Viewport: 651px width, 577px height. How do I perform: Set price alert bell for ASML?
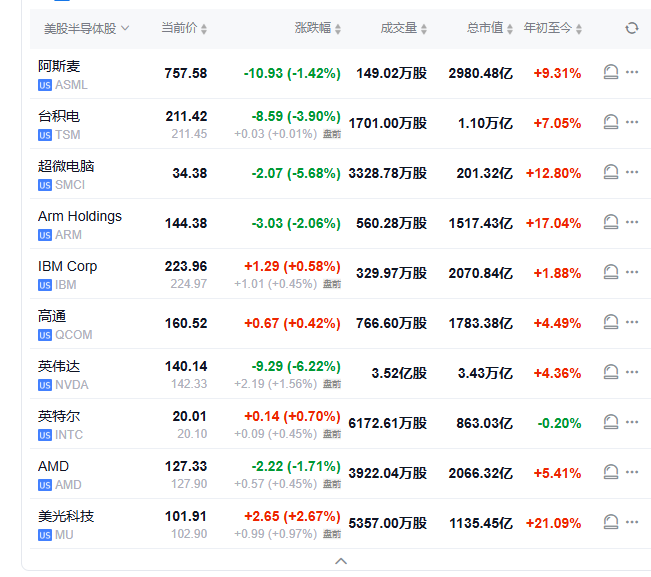coord(611,72)
